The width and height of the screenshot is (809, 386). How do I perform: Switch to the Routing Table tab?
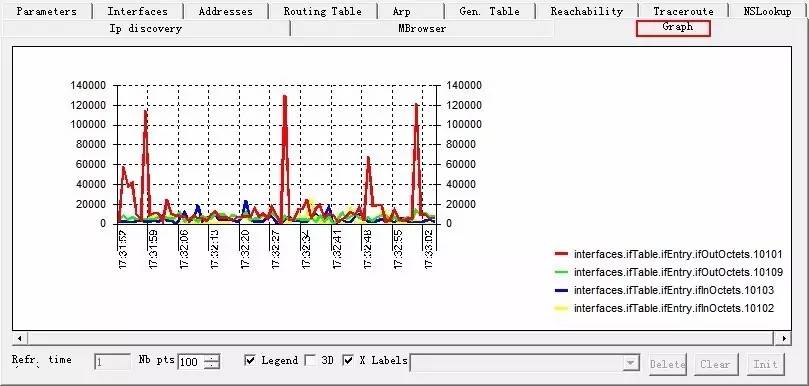point(322,11)
